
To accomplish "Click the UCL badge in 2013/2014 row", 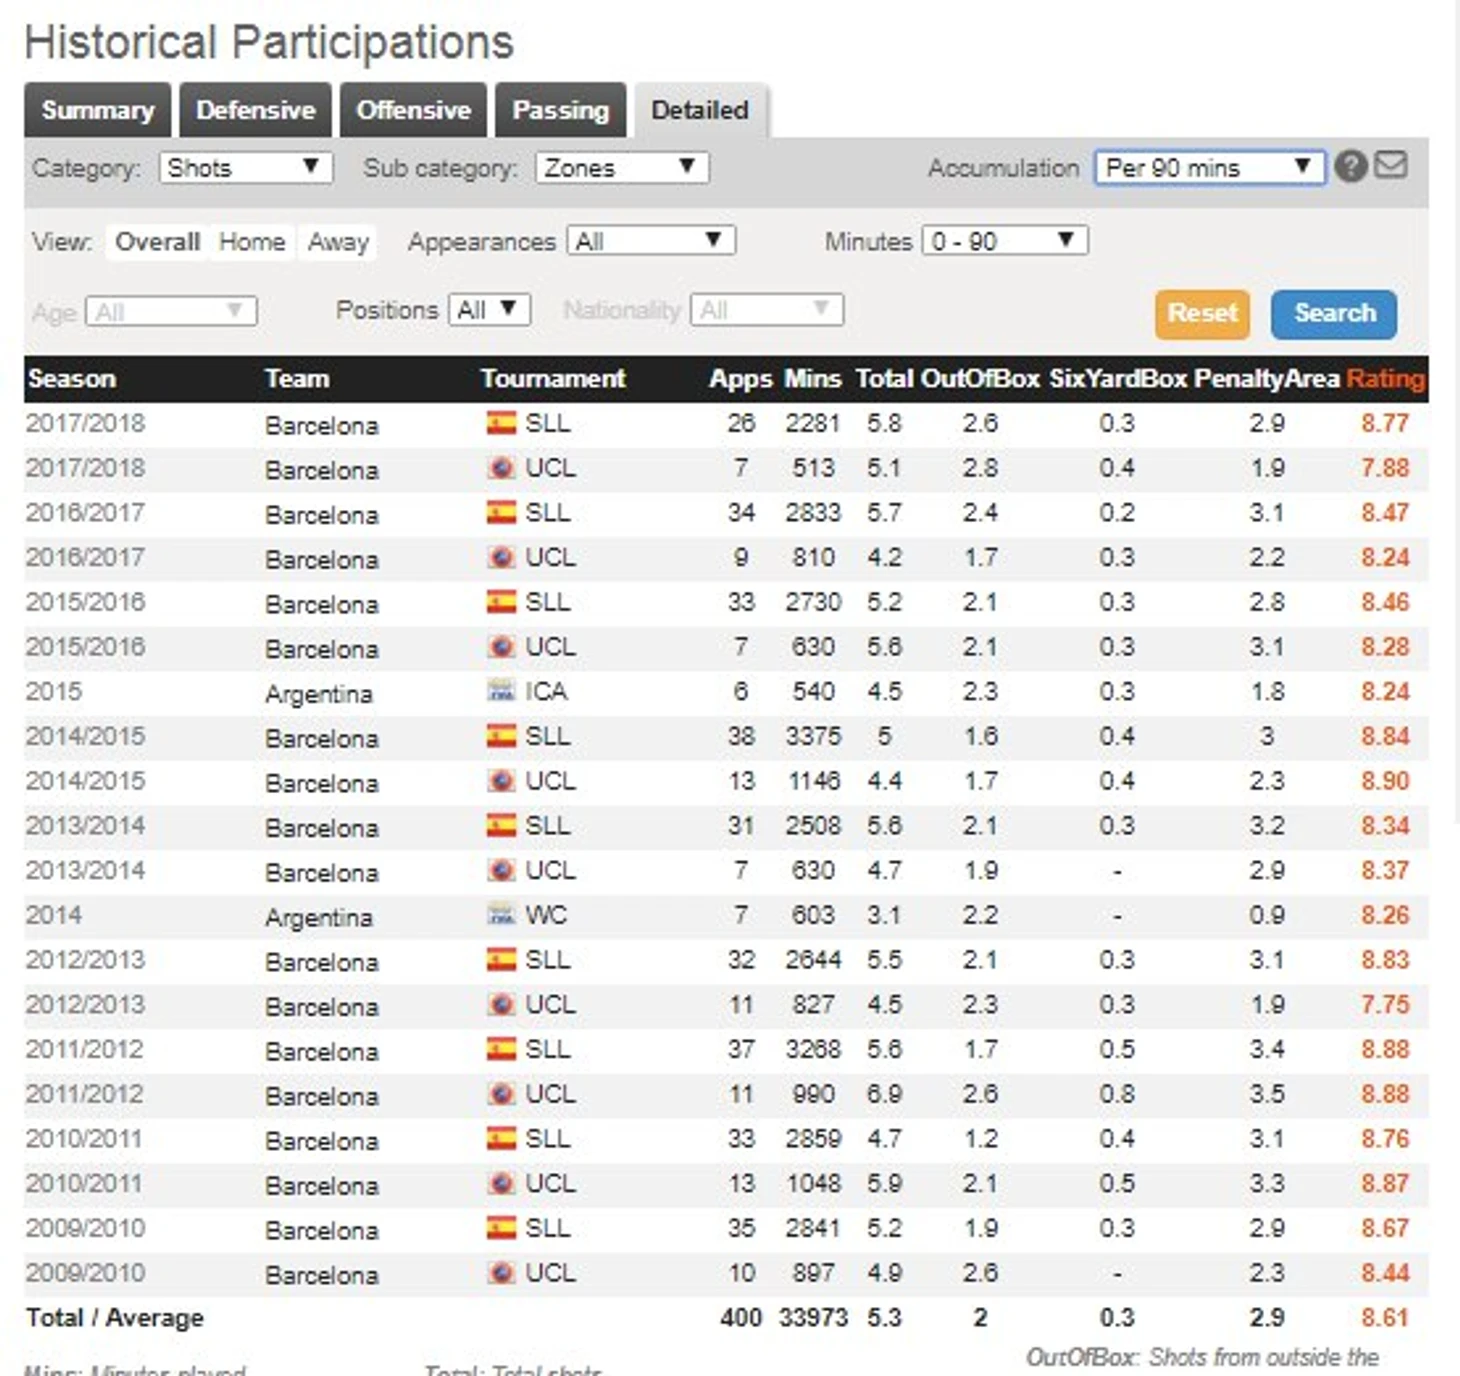I will (x=501, y=870).
